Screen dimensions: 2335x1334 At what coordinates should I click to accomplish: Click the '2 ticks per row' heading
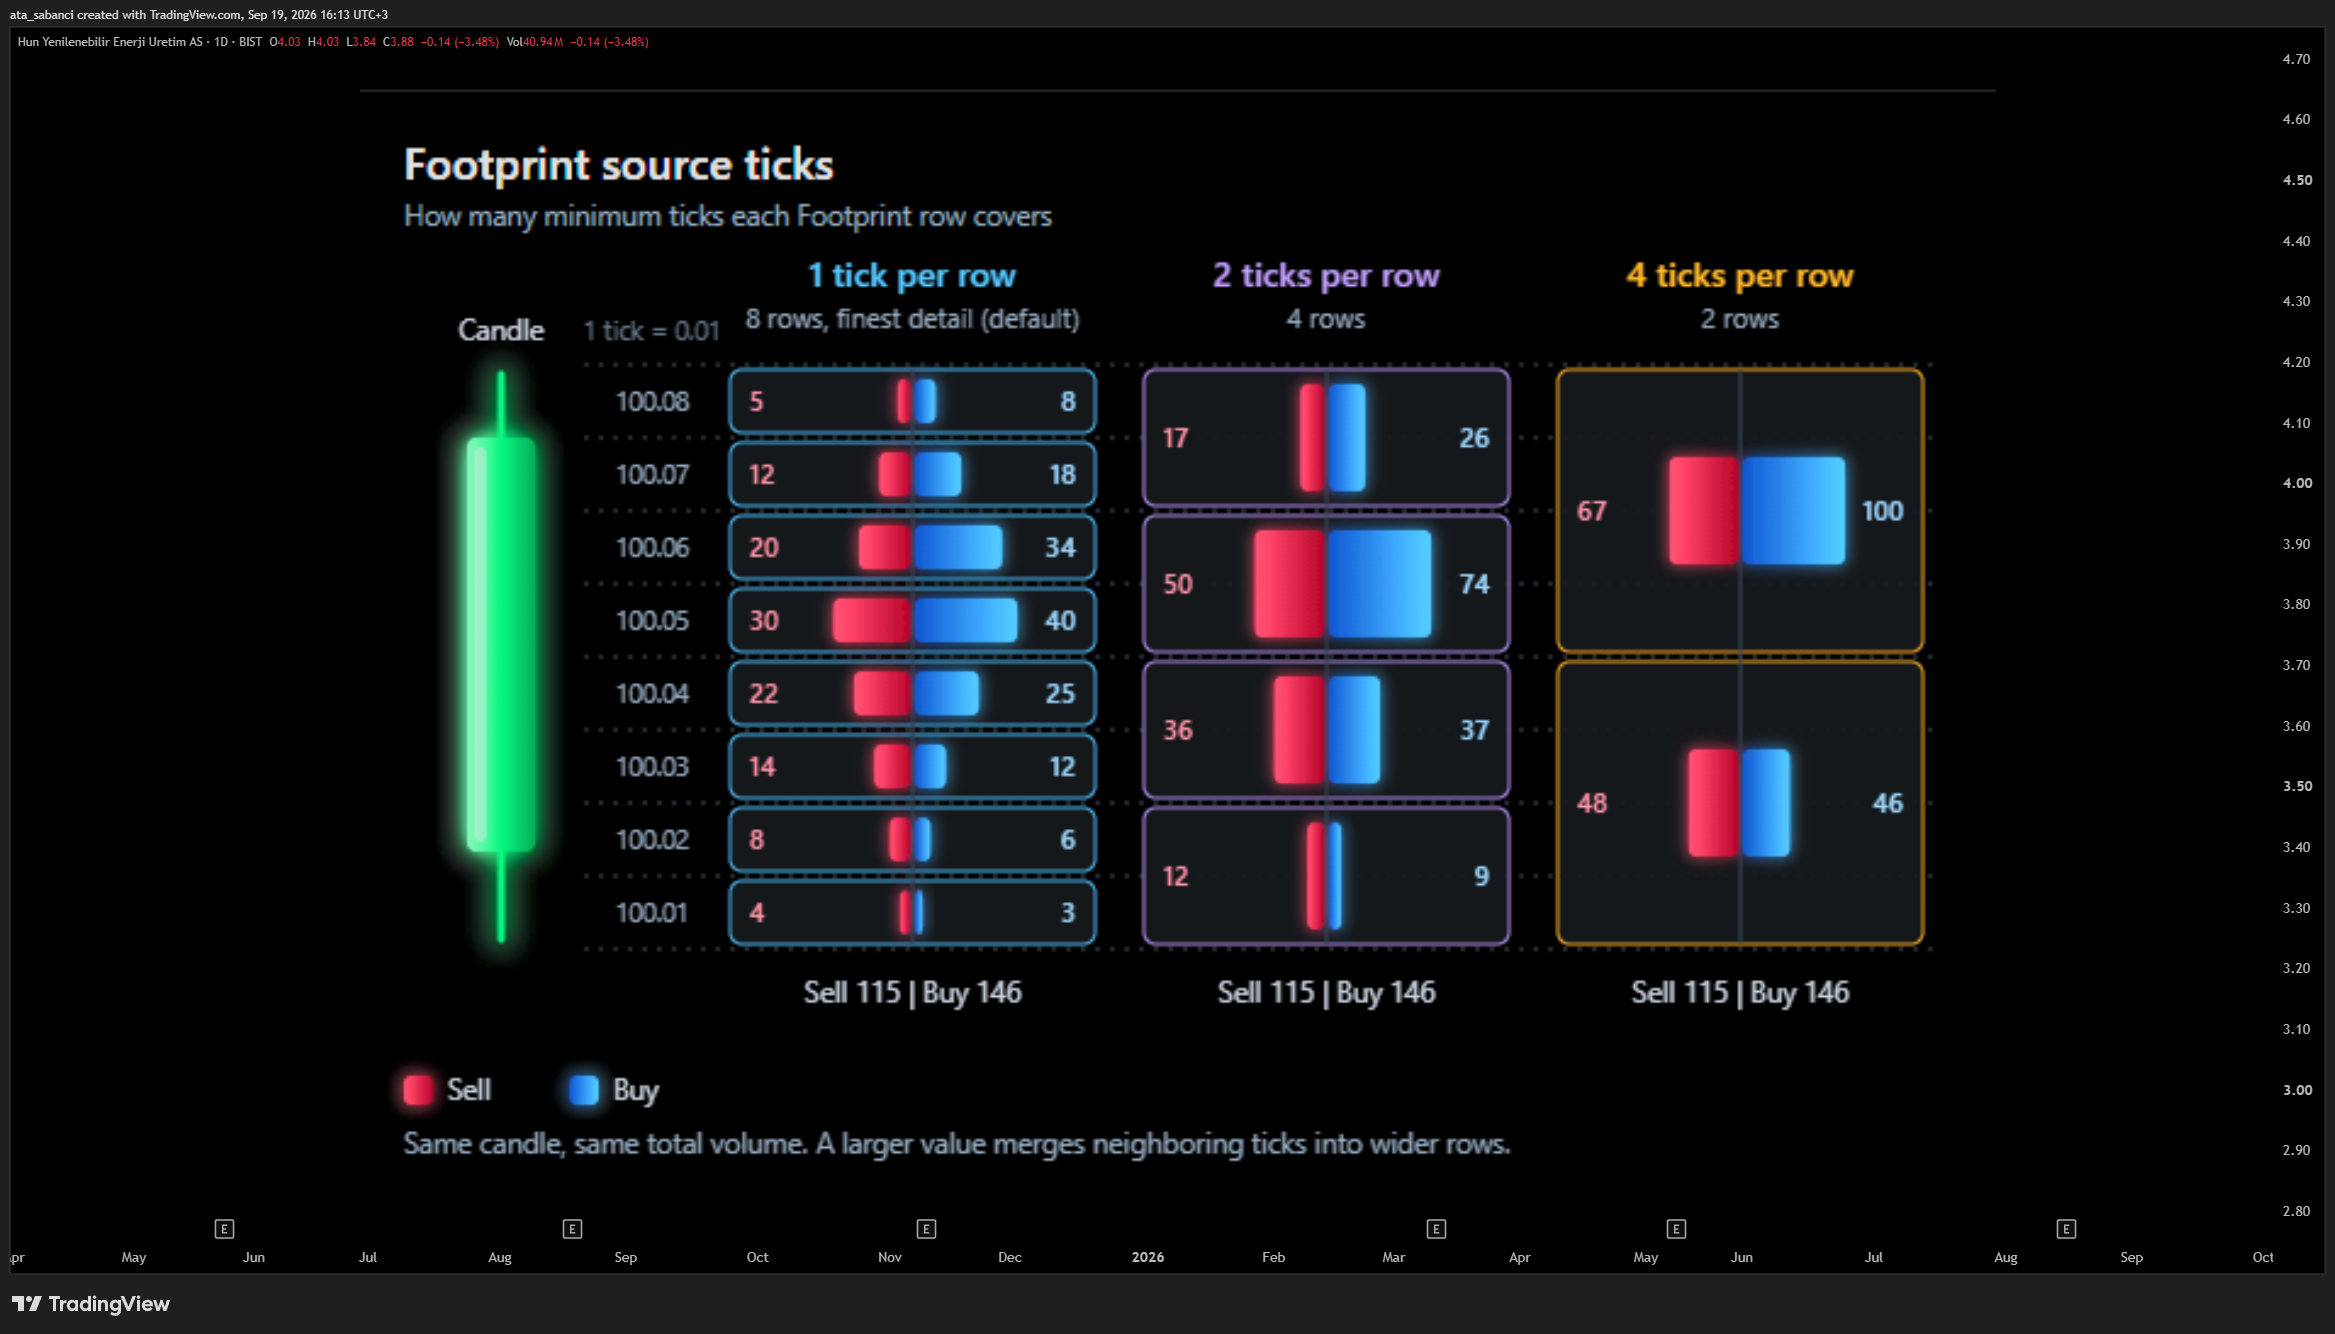(1326, 275)
